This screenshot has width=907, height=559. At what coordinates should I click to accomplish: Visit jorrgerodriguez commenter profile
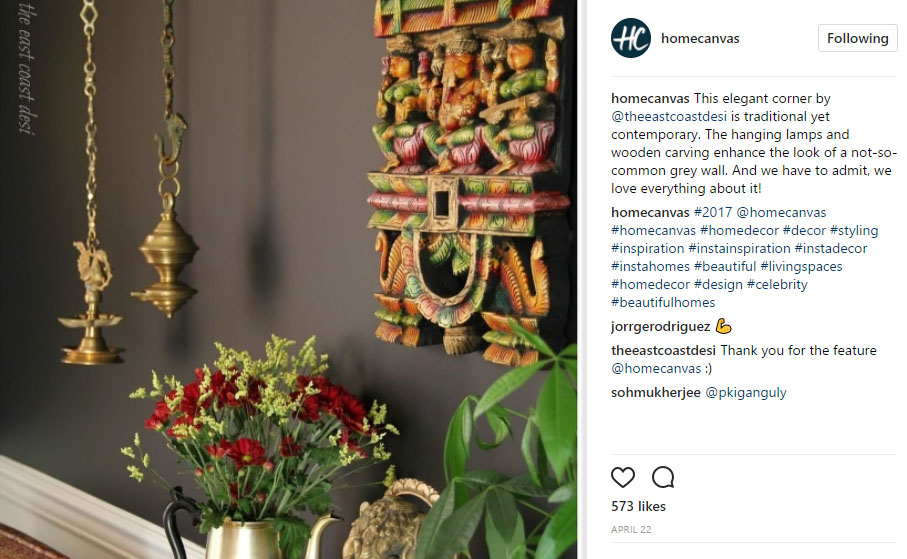pos(661,326)
